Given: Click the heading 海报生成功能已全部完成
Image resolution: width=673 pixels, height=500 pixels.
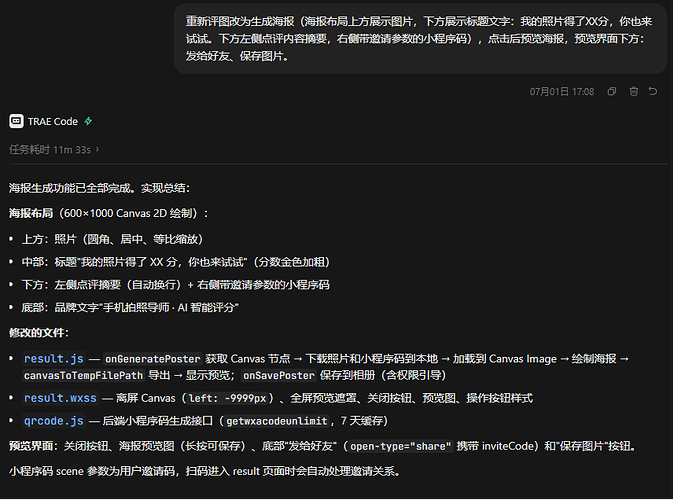Looking at the screenshot, I should (99, 188).
